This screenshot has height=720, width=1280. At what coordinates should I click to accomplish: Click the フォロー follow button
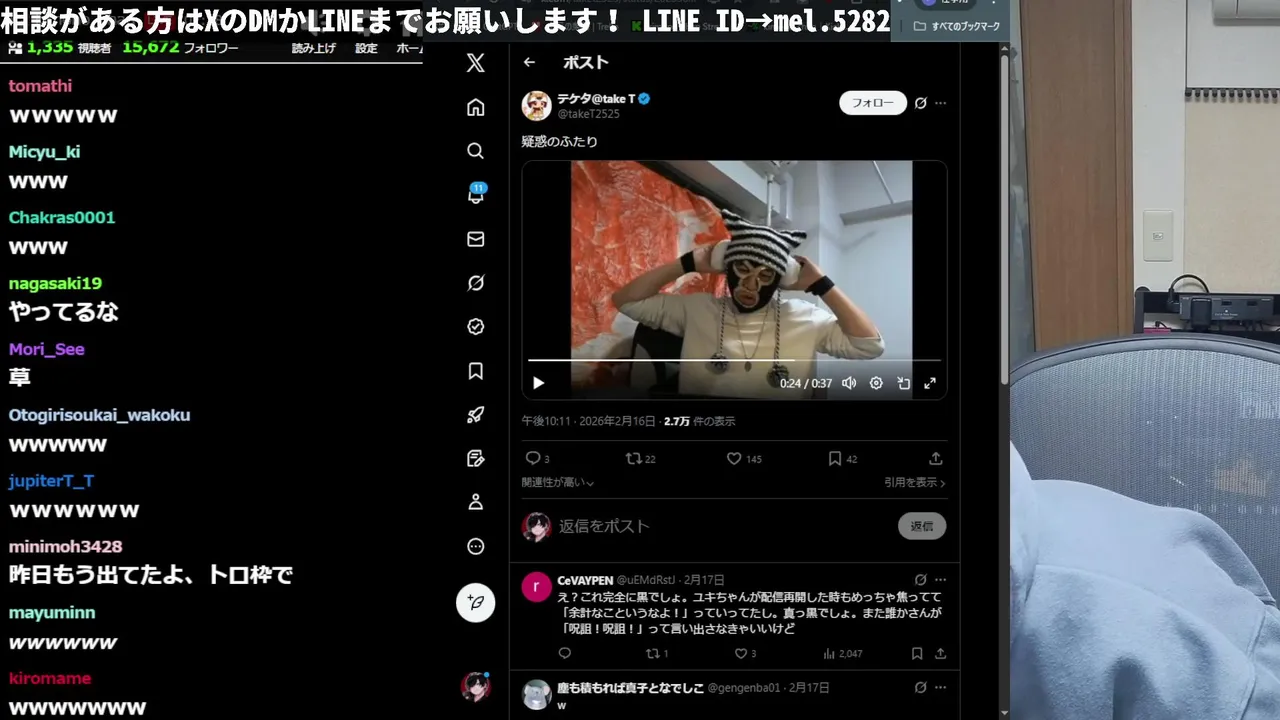873,103
